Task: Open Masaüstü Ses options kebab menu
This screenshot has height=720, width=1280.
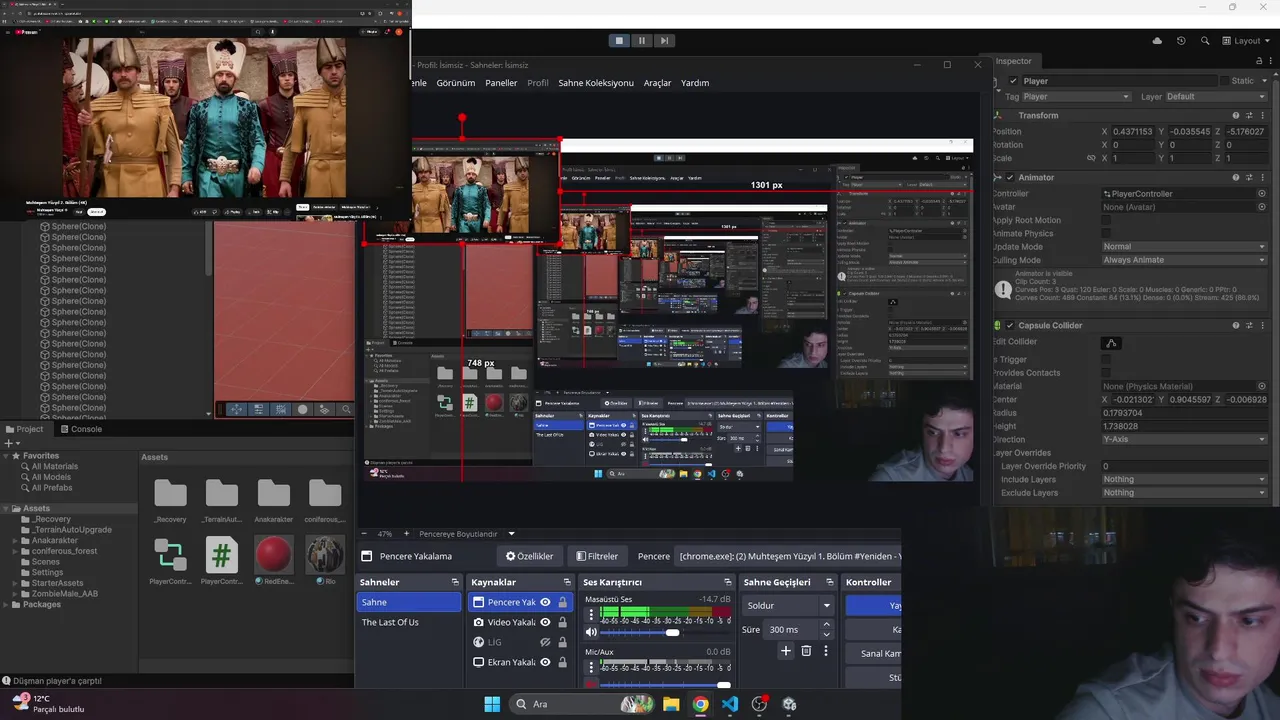Action: (591, 614)
